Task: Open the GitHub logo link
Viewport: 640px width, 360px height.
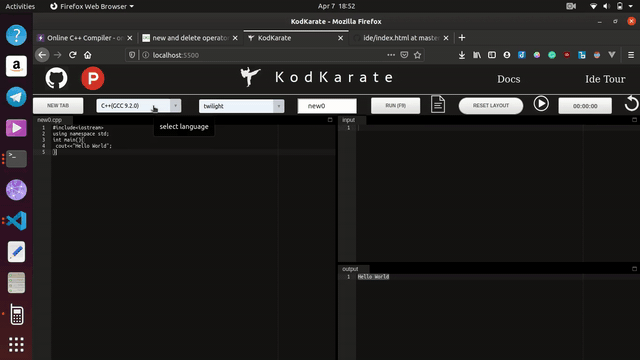Action: (56, 78)
